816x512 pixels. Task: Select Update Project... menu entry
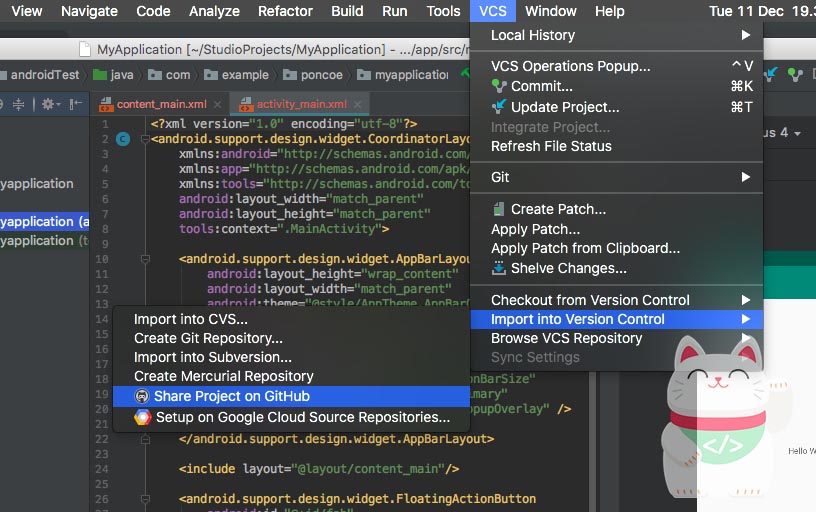(617, 107)
